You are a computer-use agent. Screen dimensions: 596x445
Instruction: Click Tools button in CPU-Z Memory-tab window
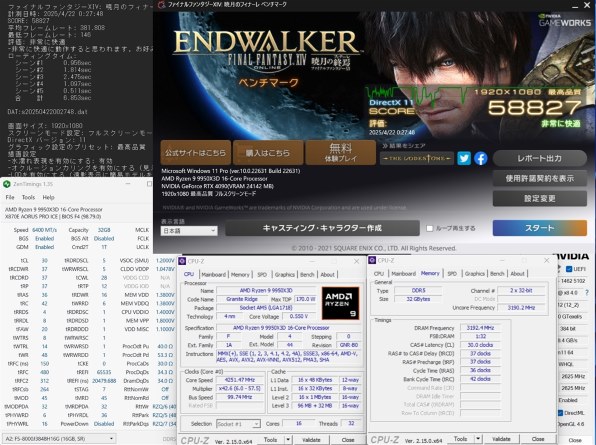(460, 439)
